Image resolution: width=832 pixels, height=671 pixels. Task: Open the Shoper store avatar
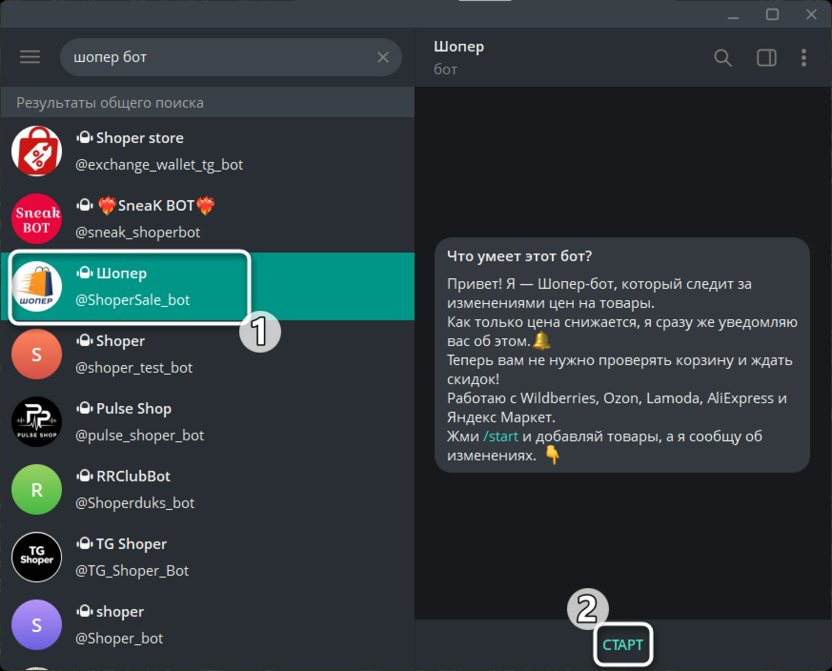coord(37,151)
